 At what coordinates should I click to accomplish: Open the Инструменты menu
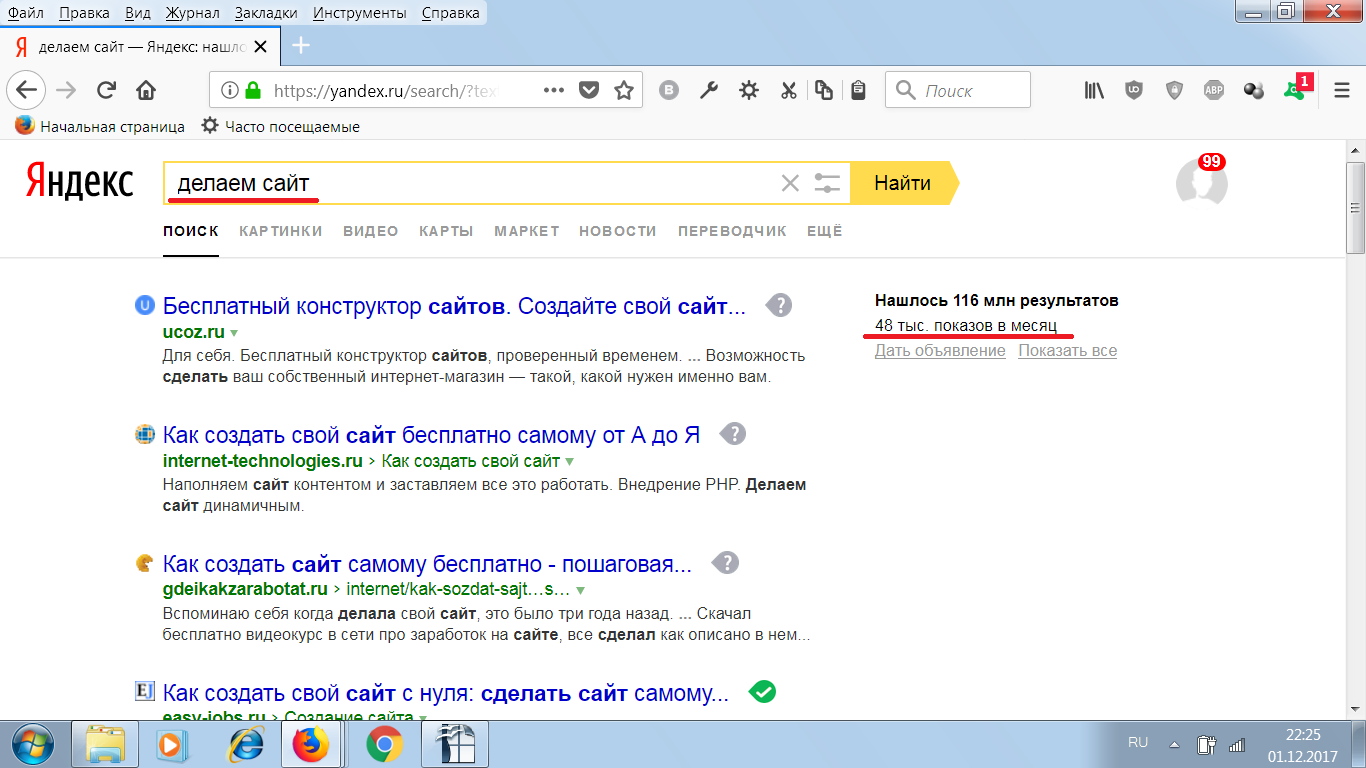[x=359, y=13]
